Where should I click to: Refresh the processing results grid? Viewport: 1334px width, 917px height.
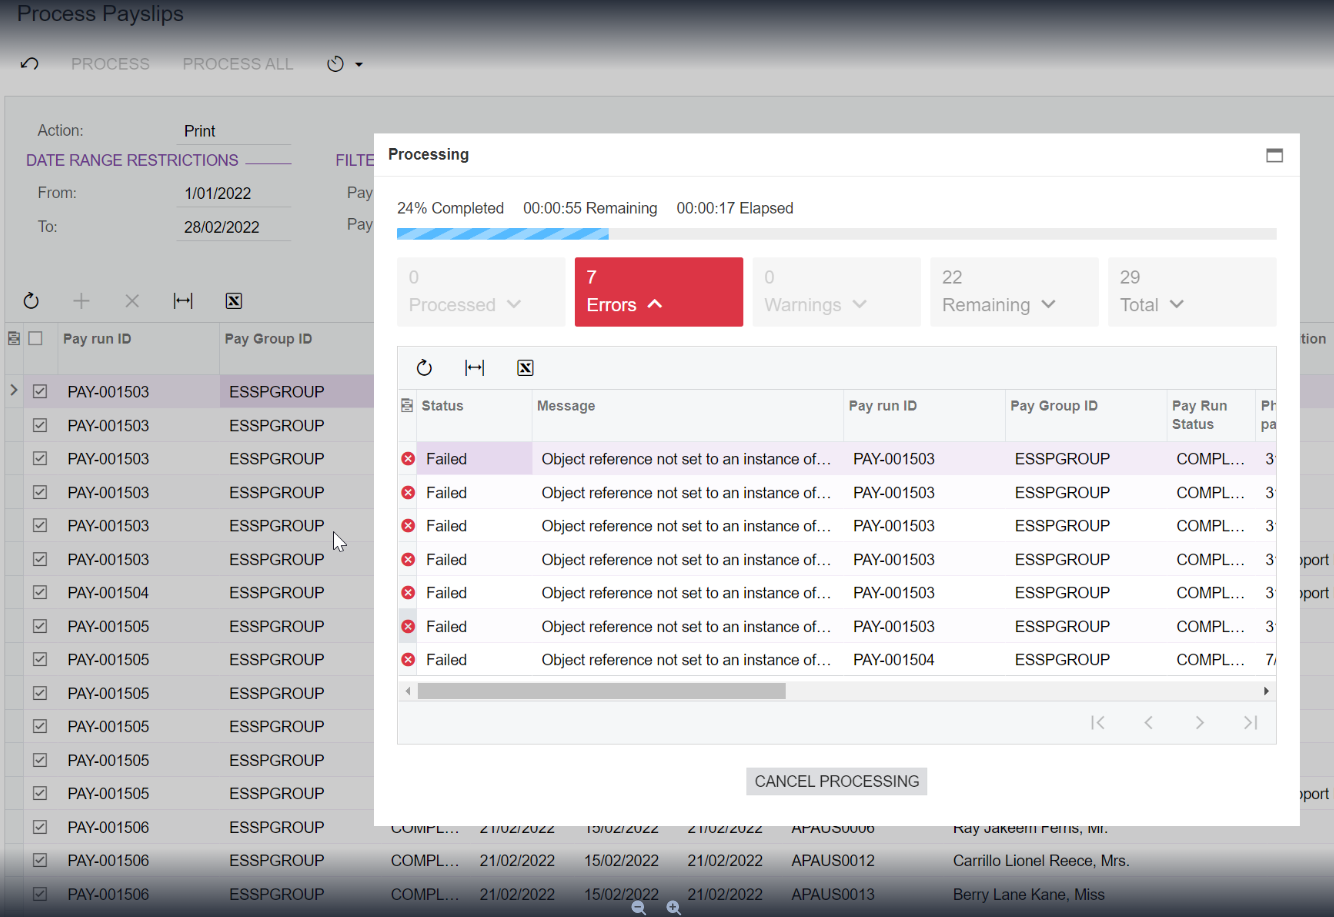[x=424, y=367]
